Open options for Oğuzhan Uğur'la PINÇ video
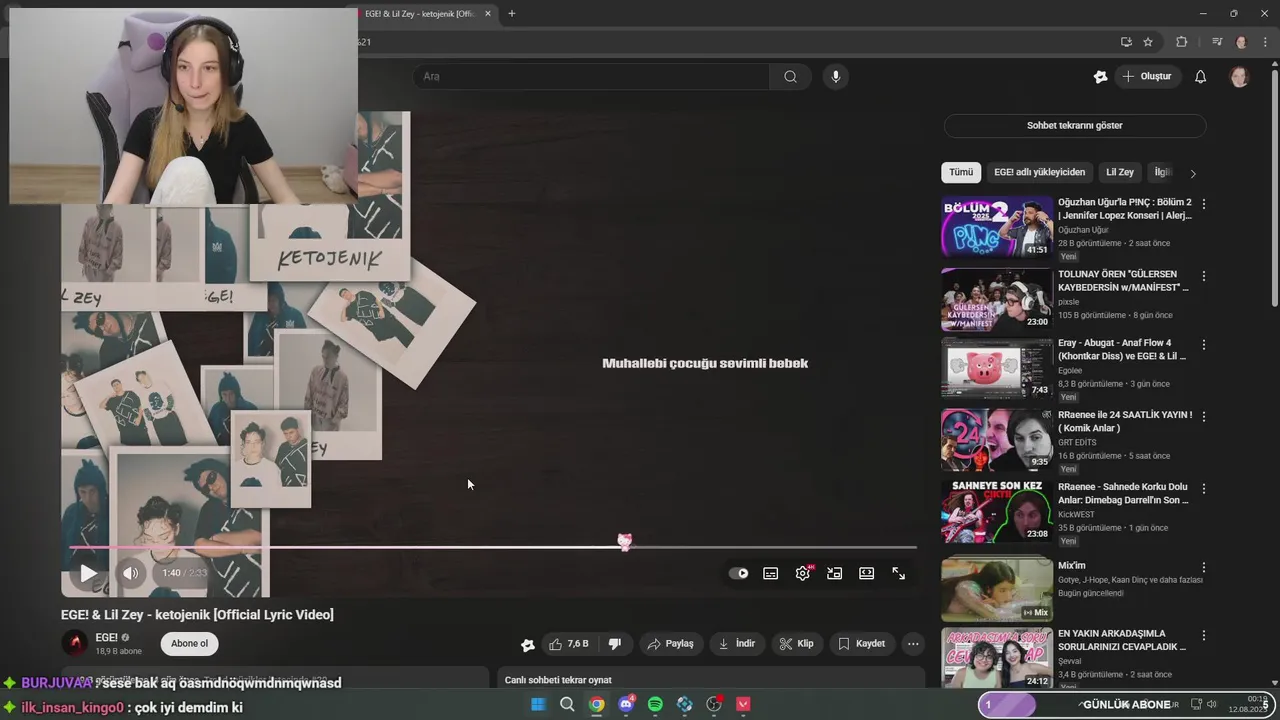This screenshot has width=1280, height=720. pyautogui.click(x=1204, y=204)
